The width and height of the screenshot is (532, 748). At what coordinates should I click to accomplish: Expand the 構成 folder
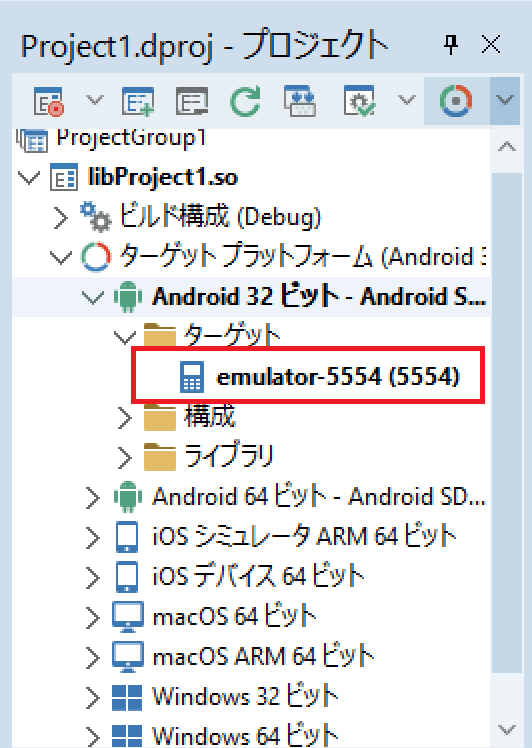[x=125, y=418]
